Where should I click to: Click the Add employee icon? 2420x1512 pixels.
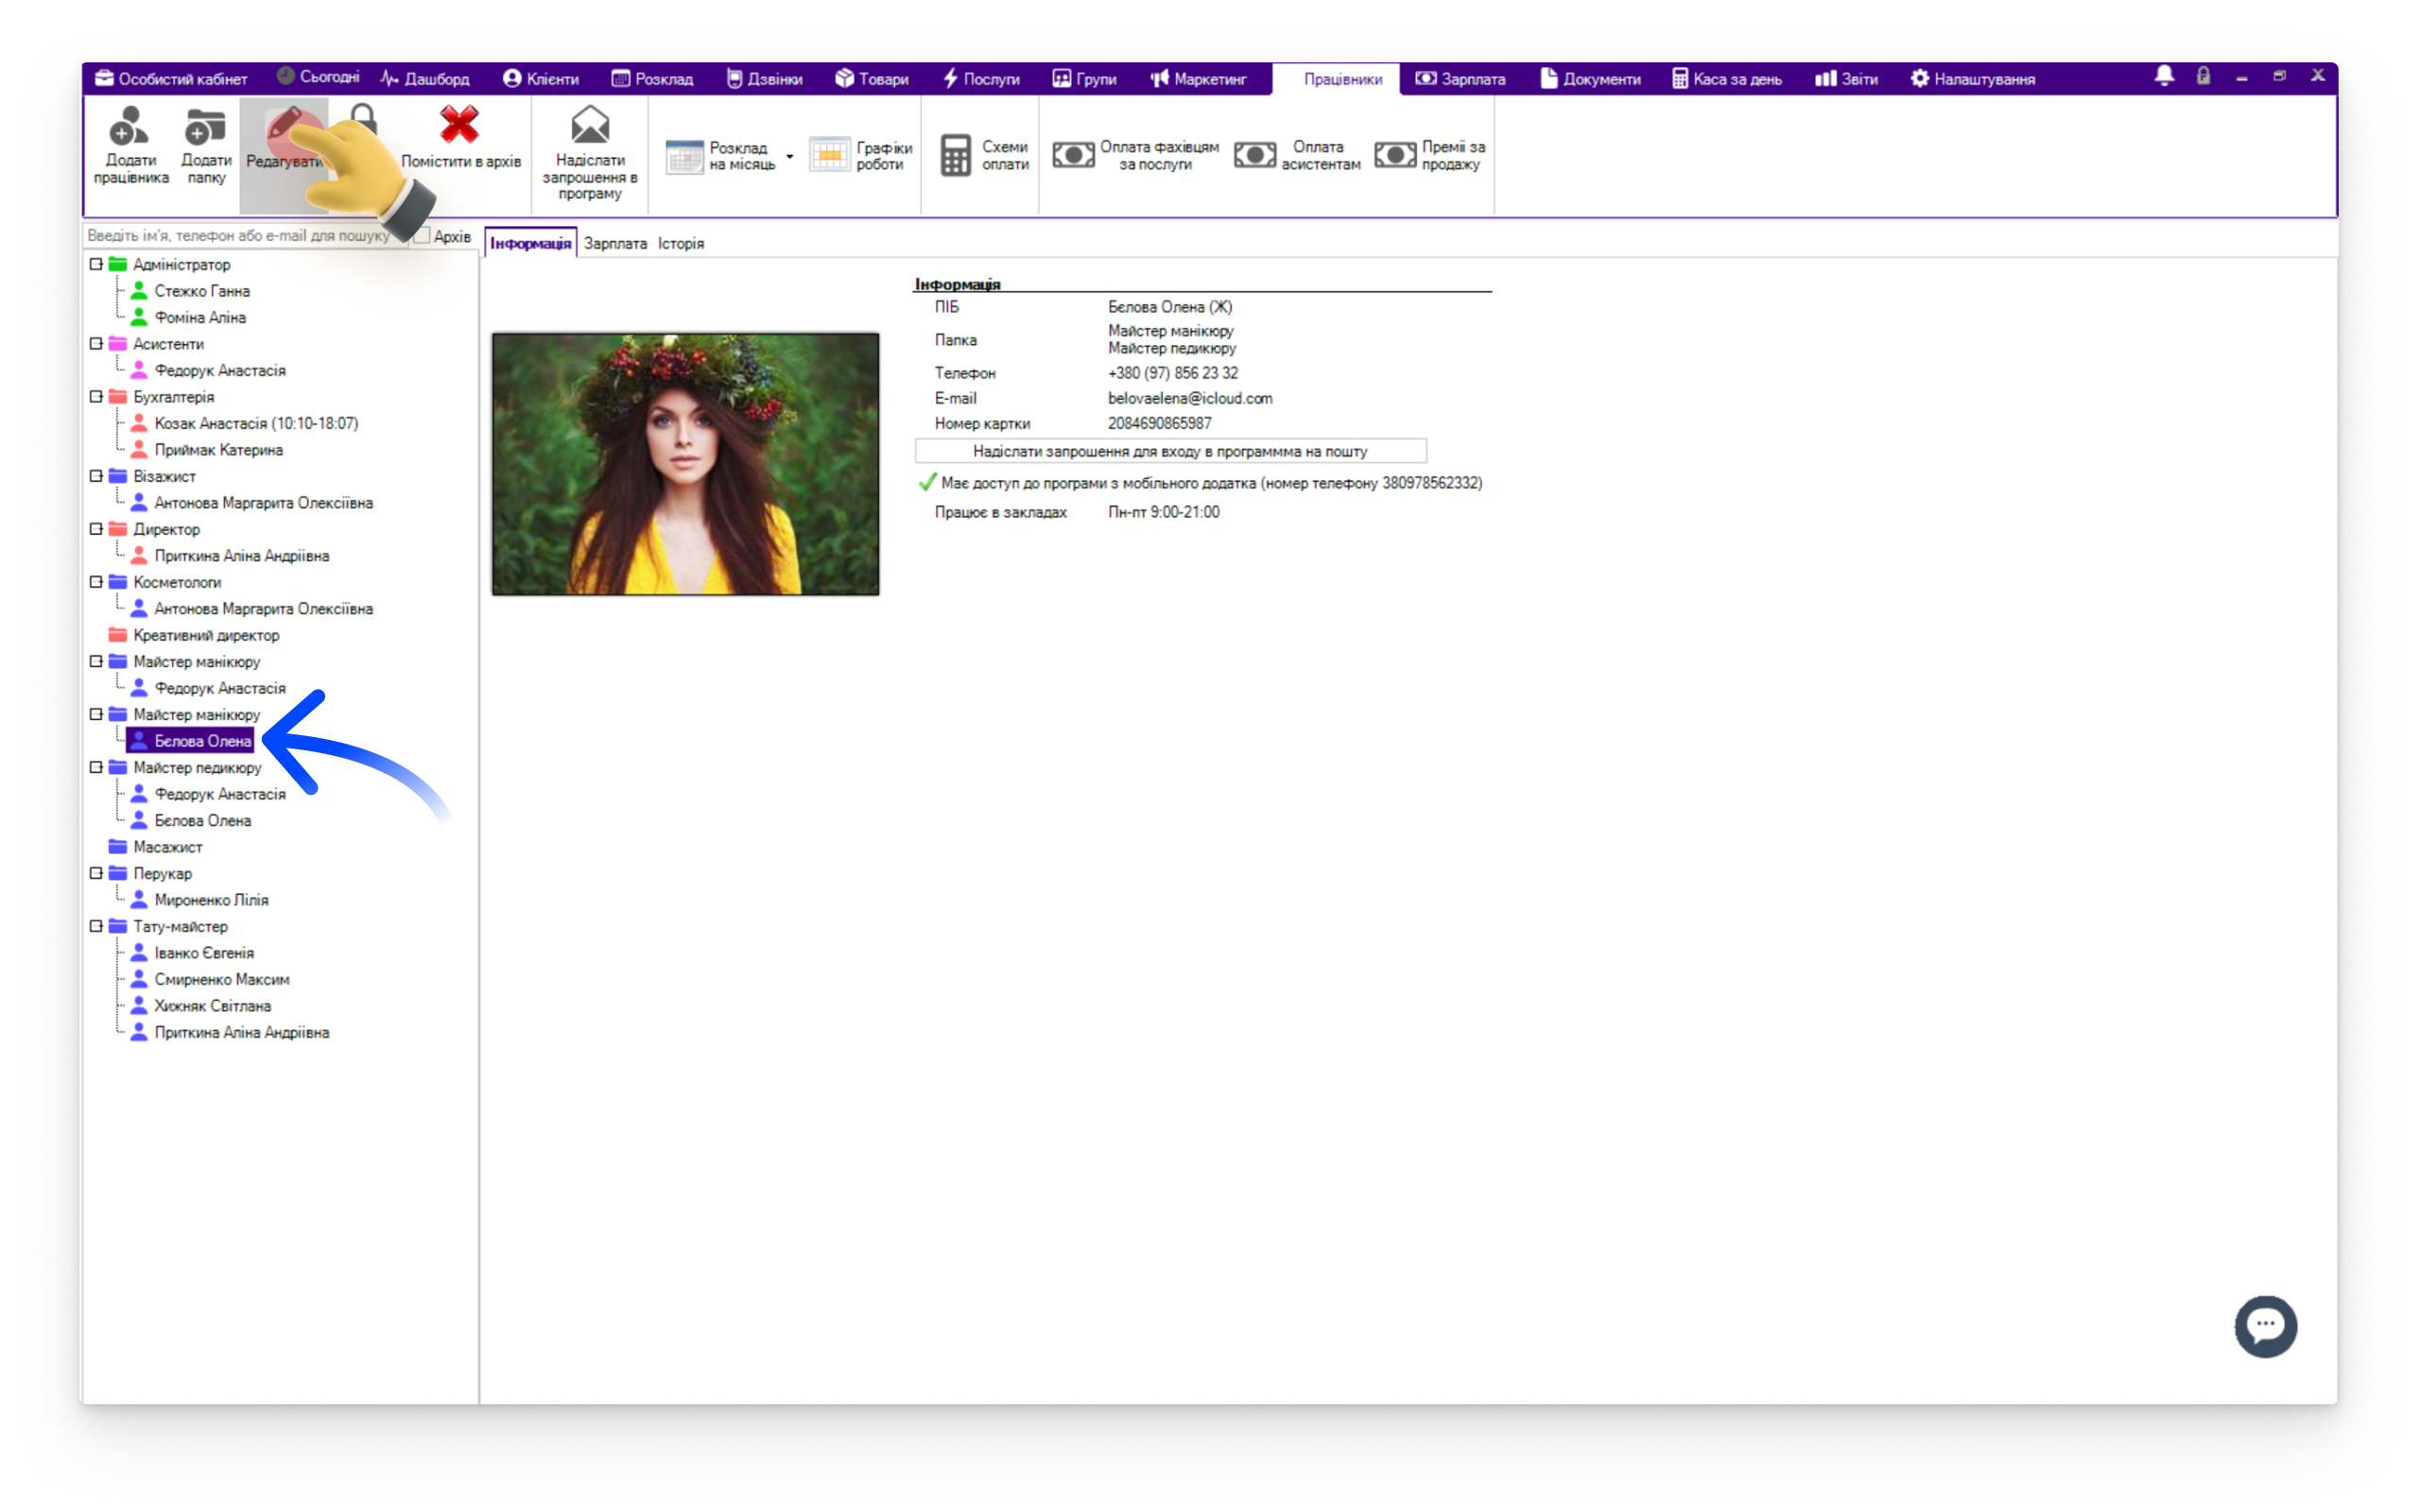tap(130, 128)
